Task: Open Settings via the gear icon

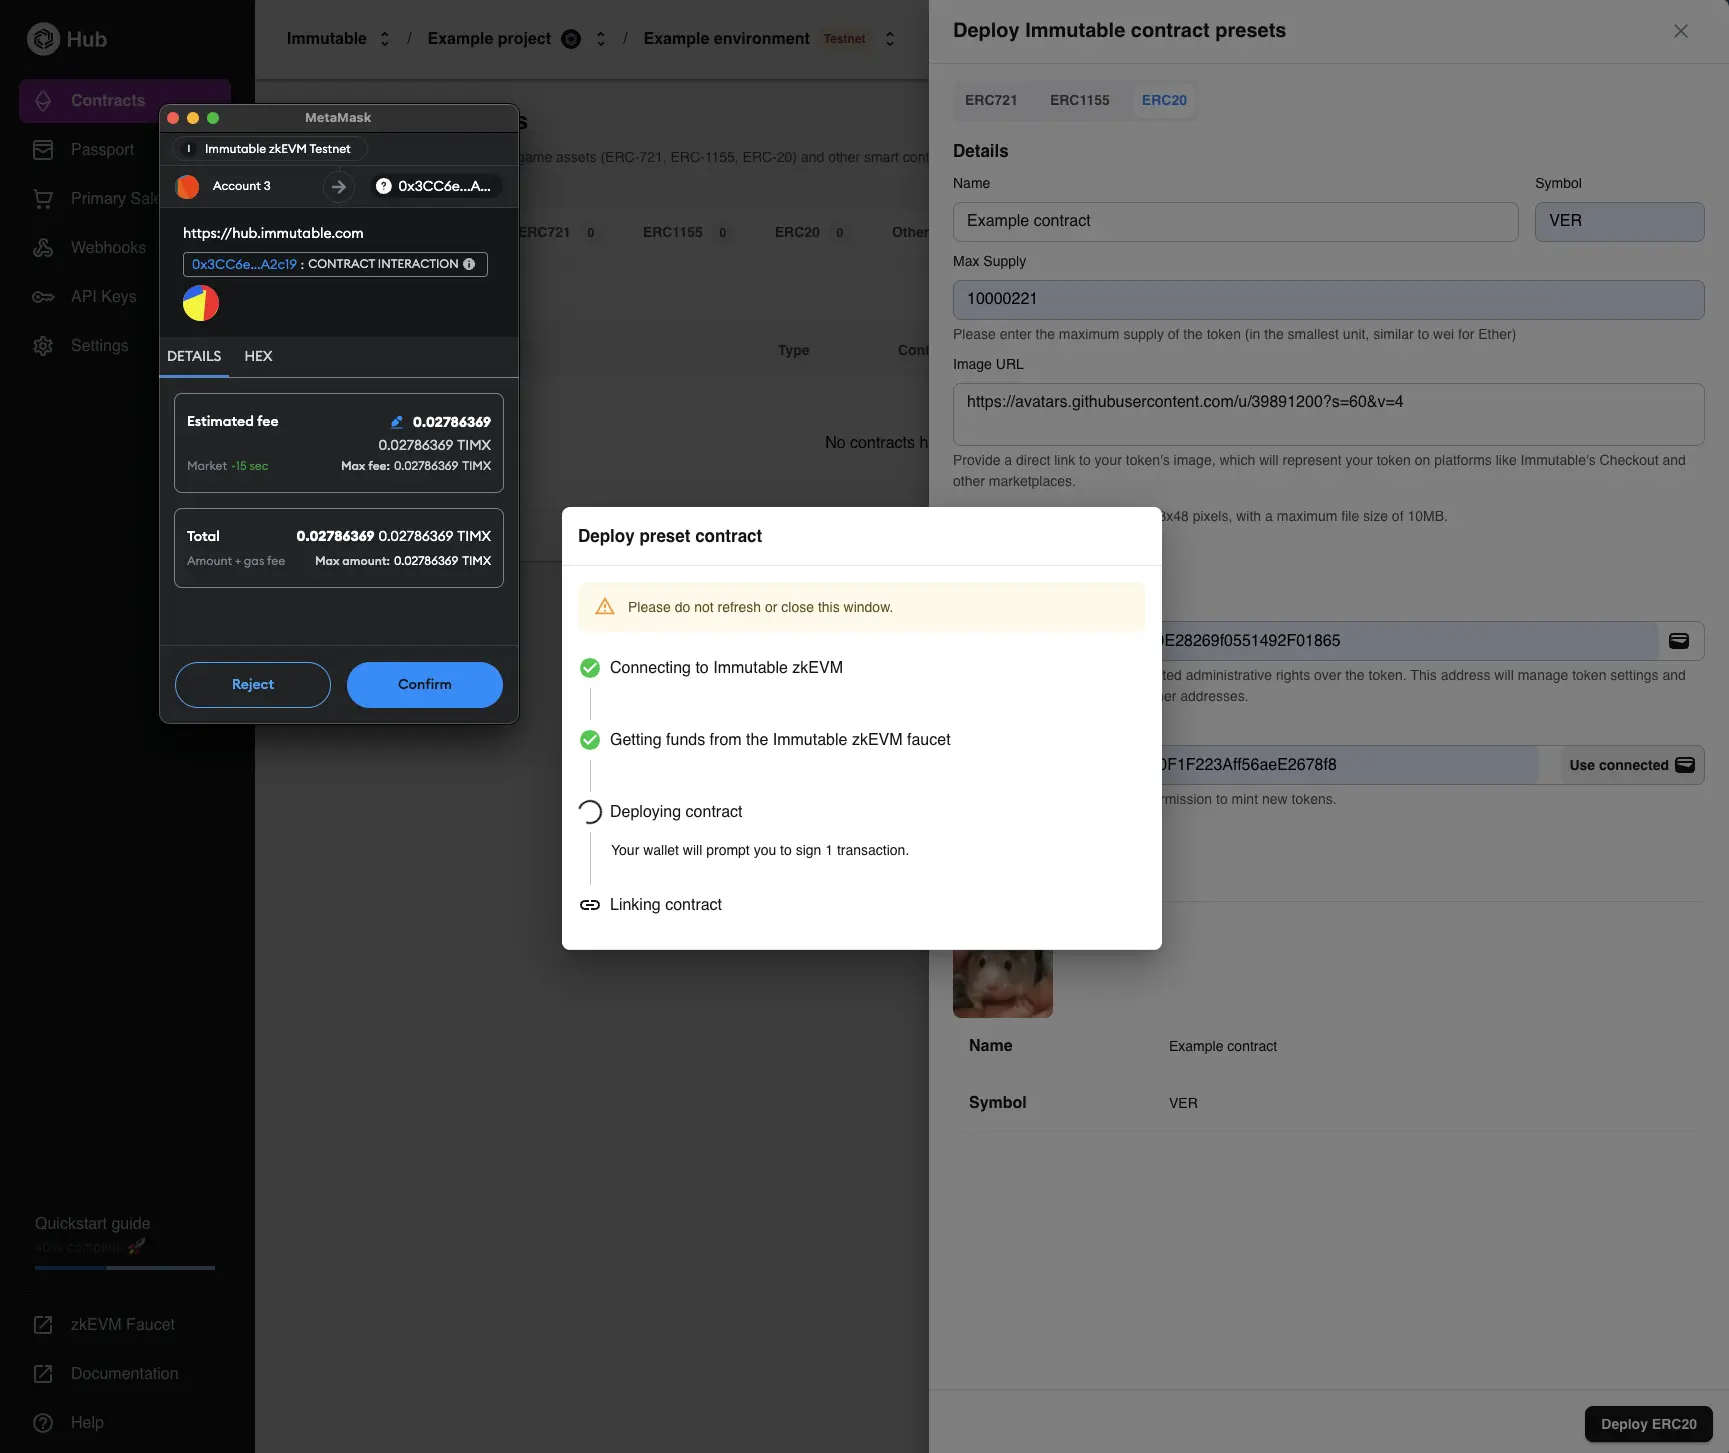Action: (43, 345)
